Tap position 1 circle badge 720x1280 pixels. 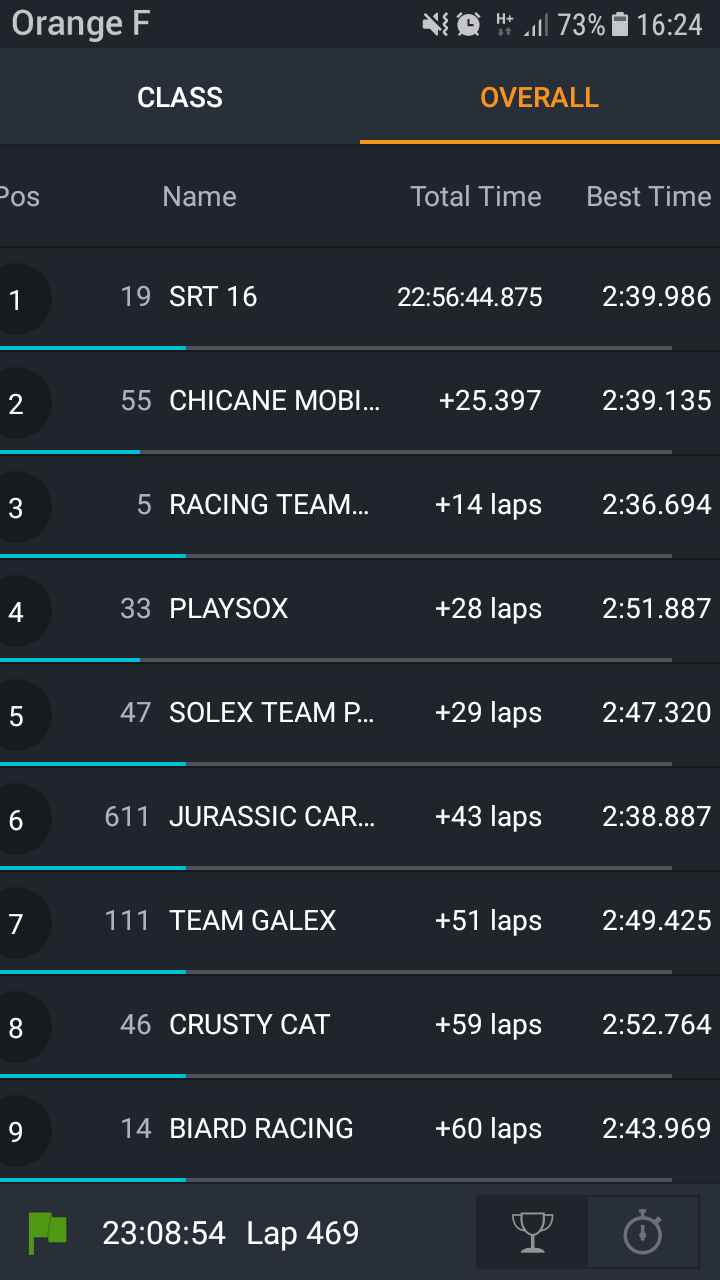coord(16,298)
